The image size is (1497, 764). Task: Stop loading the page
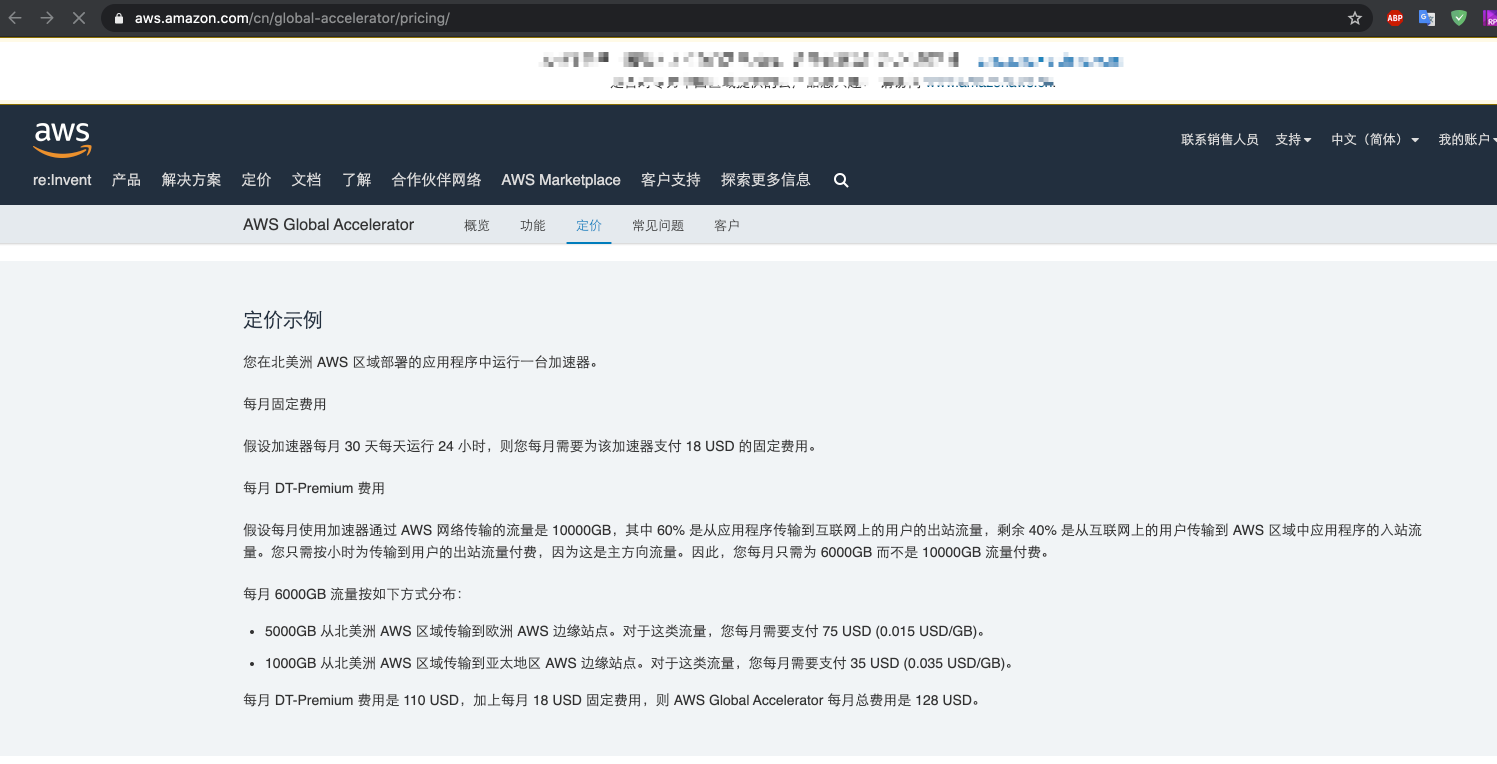pos(79,18)
